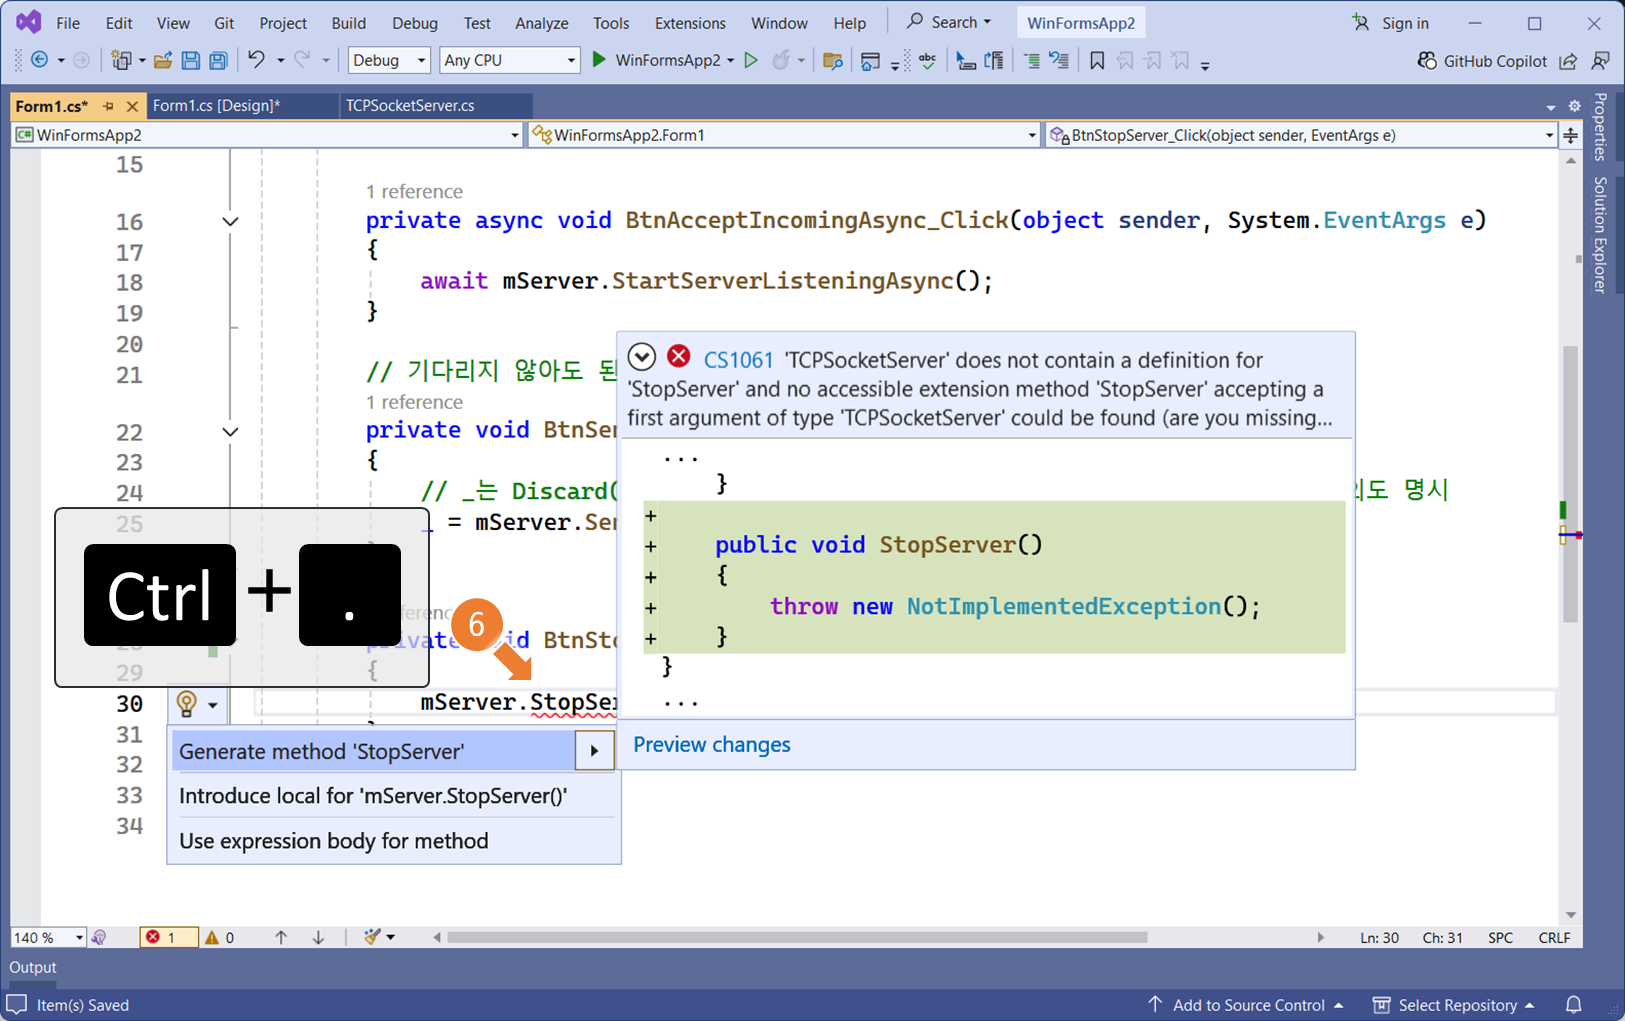Go to next issue with the down arrow

(318, 937)
